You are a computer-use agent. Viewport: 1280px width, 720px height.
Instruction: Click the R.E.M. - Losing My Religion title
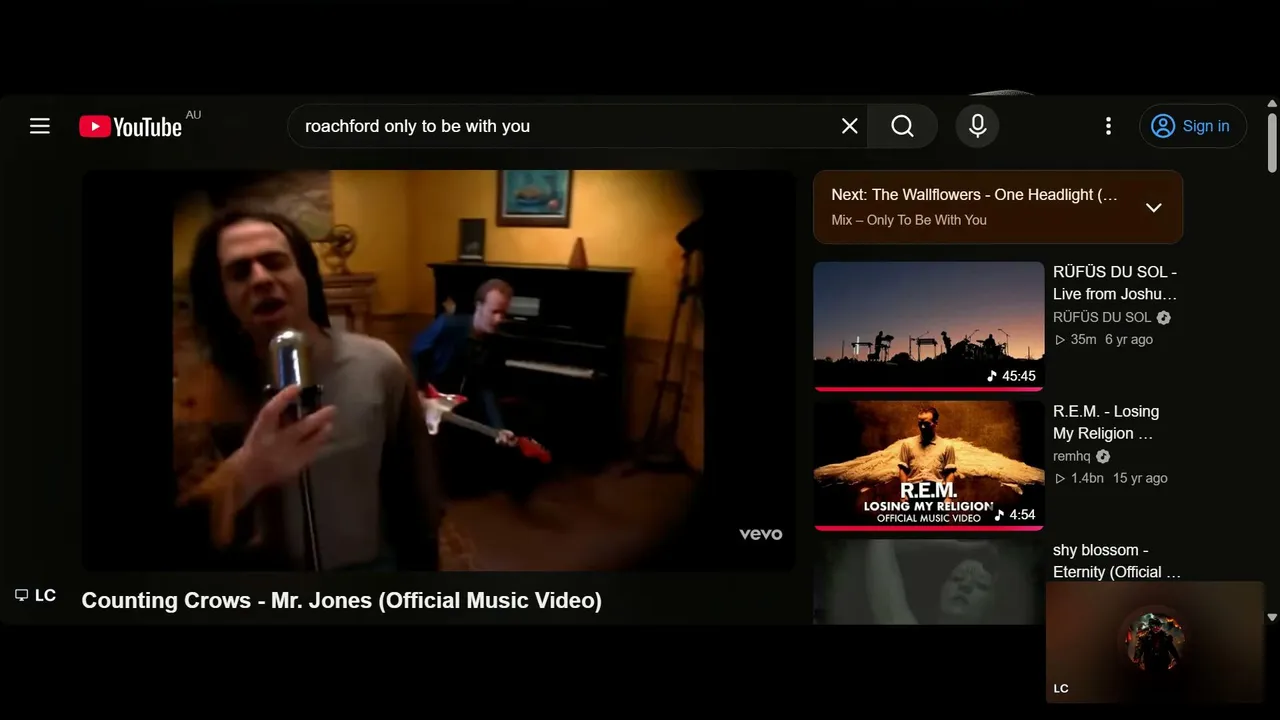pos(1106,422)
